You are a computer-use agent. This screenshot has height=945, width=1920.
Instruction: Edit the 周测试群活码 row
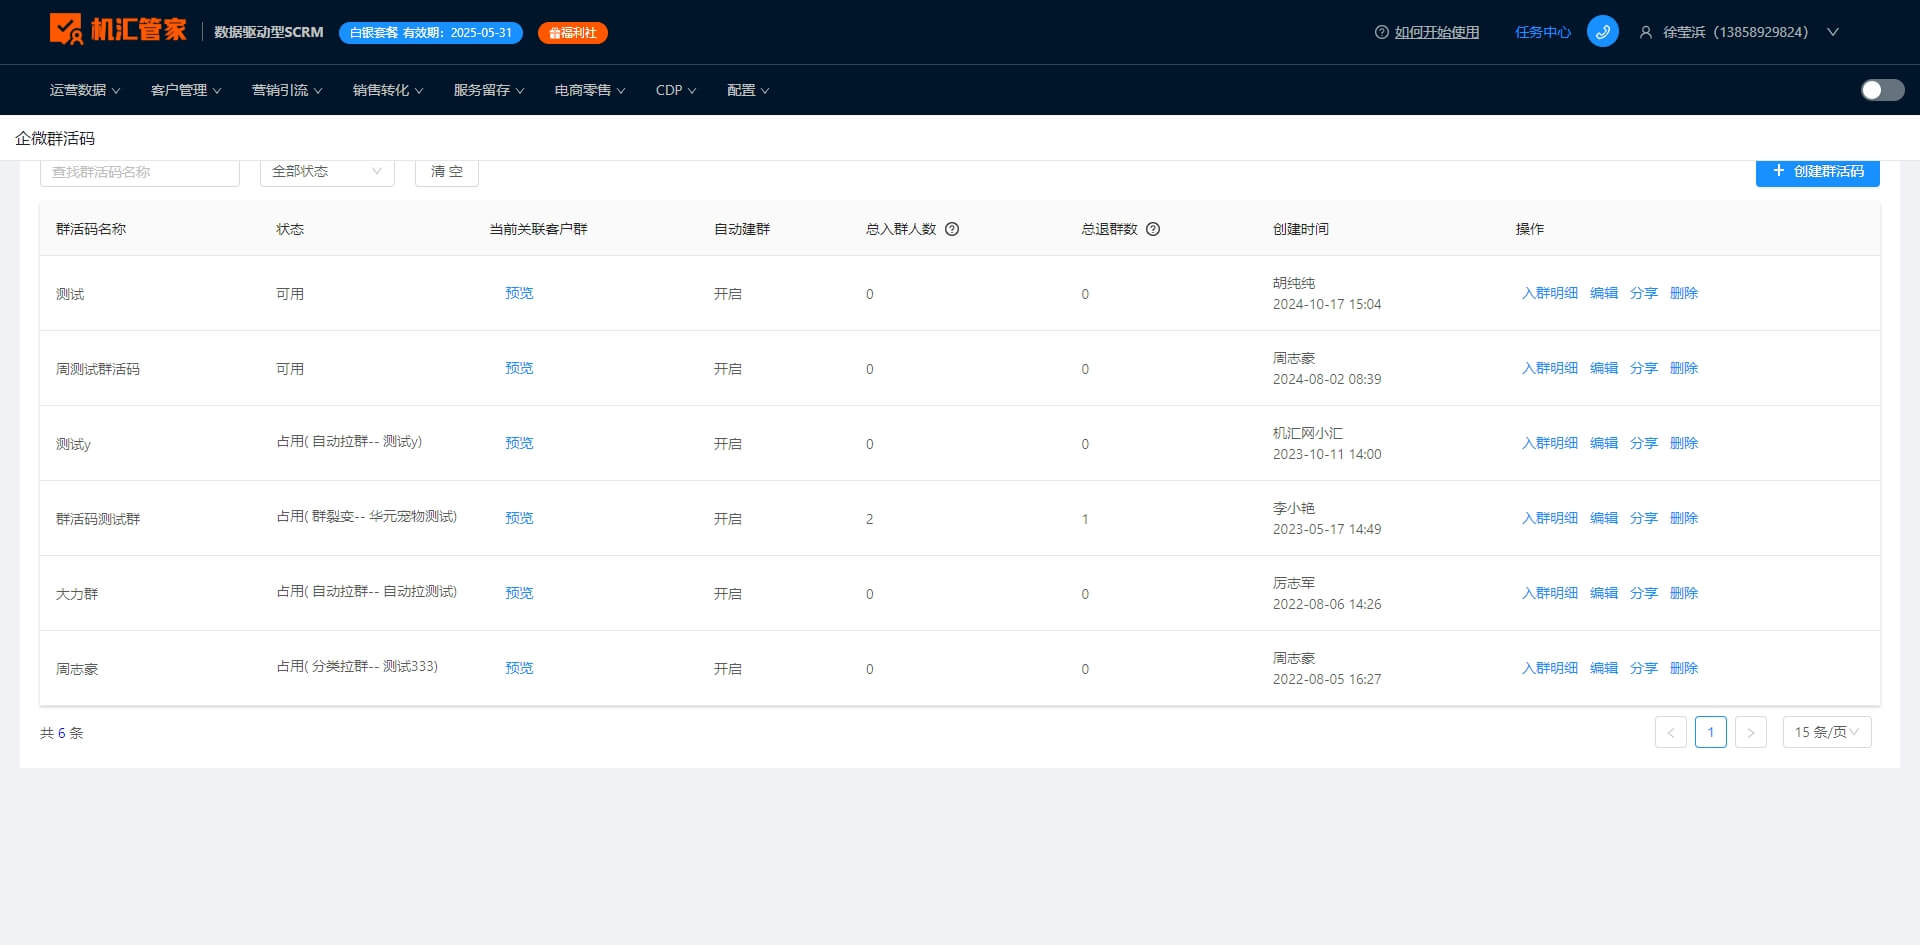point(1604,368)
